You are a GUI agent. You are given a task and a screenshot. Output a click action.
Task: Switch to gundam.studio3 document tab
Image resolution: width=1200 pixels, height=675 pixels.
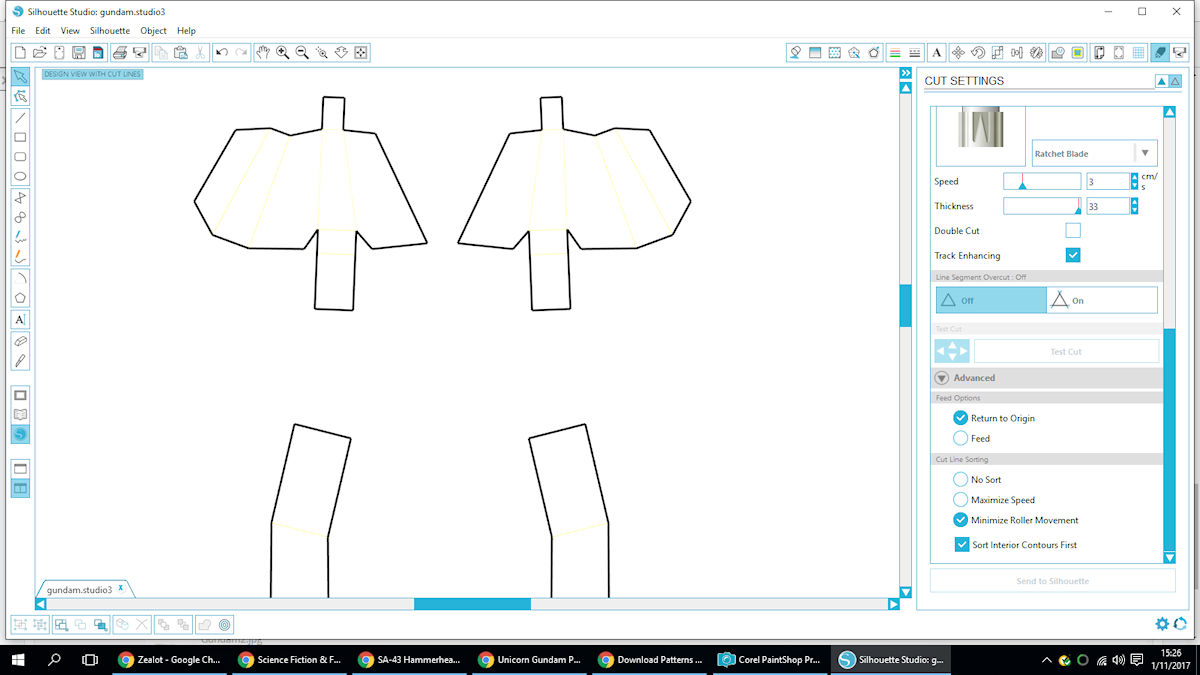point(79,590)
